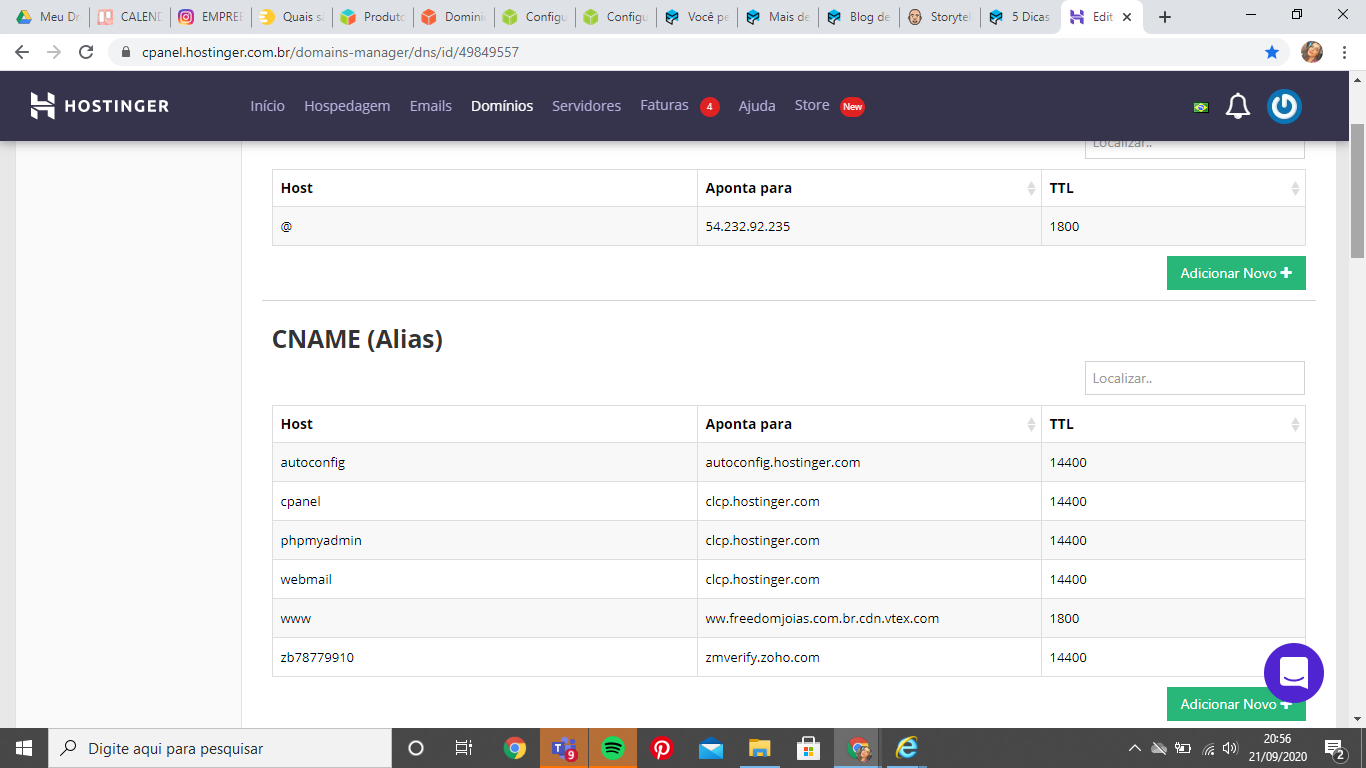Bookmark page with the star icon
The height and width of the screenshot is (768, 1366).
(x=1272, y=52)
